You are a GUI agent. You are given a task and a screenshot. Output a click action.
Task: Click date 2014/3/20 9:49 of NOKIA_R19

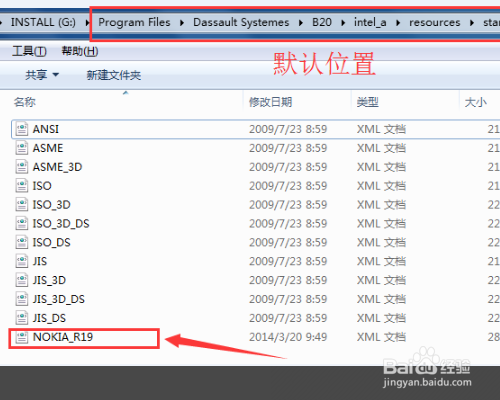pyautogui.click(x=288, y=337)
